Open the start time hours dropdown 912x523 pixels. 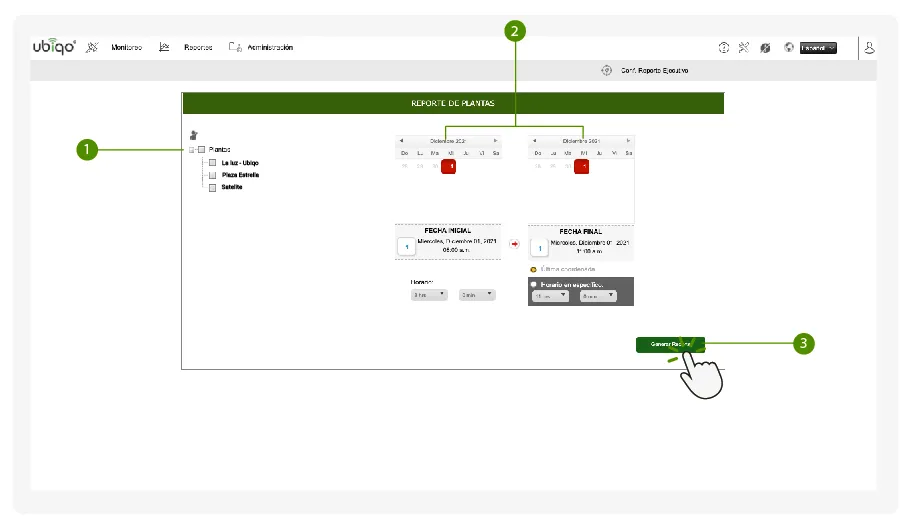point(429,295)
